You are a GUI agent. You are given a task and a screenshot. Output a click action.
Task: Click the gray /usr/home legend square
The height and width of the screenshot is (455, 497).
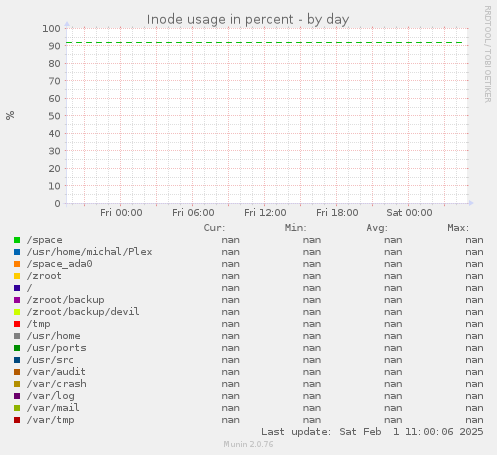pos(17,336)
